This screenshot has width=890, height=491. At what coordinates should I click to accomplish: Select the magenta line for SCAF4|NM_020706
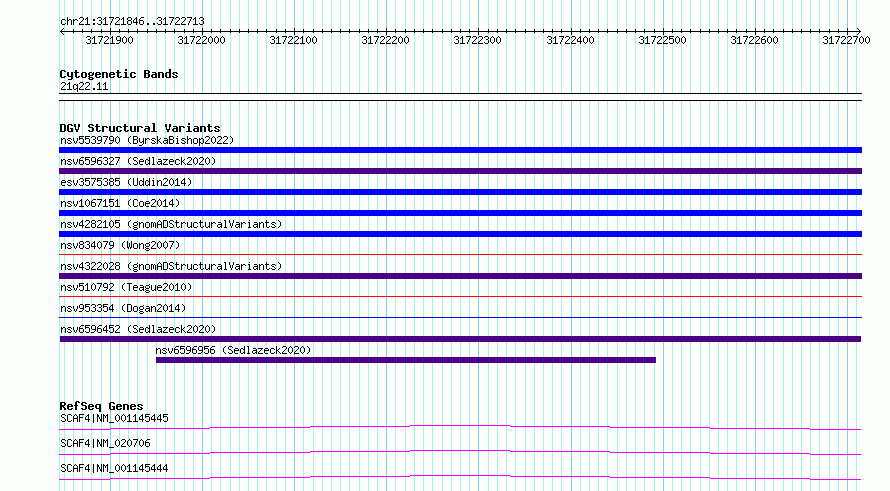[460, 452]
